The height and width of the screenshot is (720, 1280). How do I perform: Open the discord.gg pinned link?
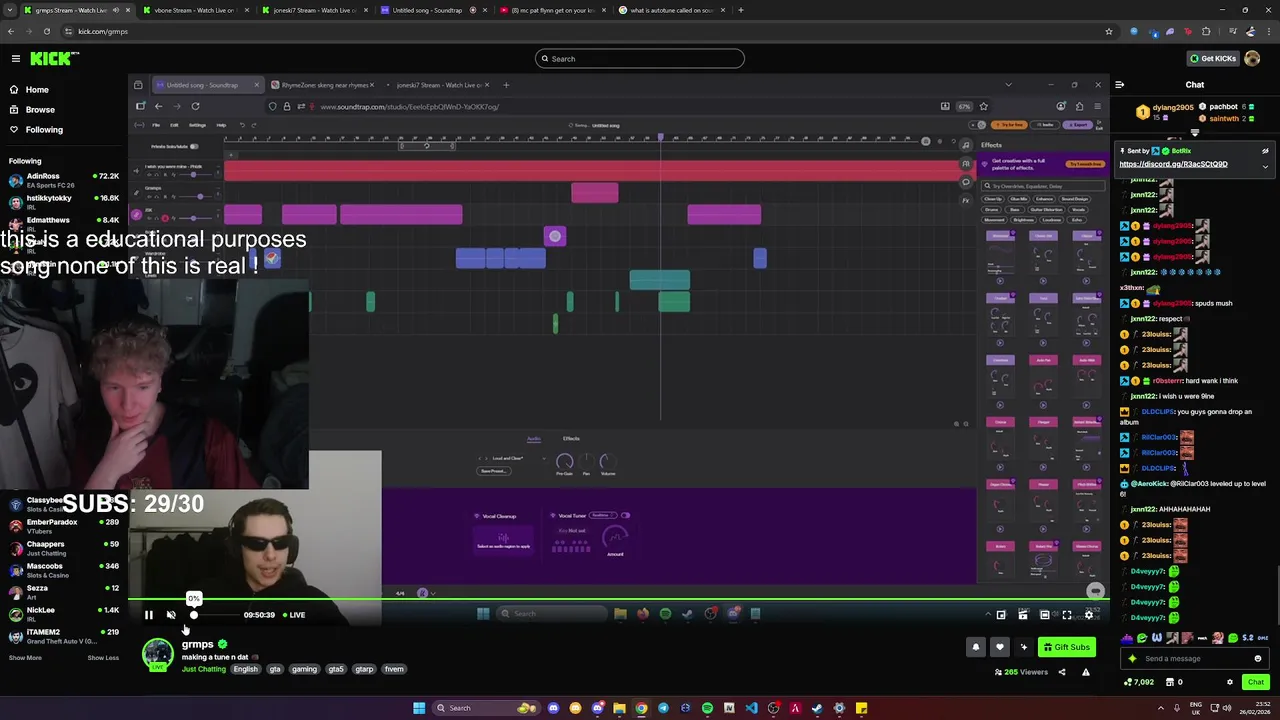click(1173, 164)
